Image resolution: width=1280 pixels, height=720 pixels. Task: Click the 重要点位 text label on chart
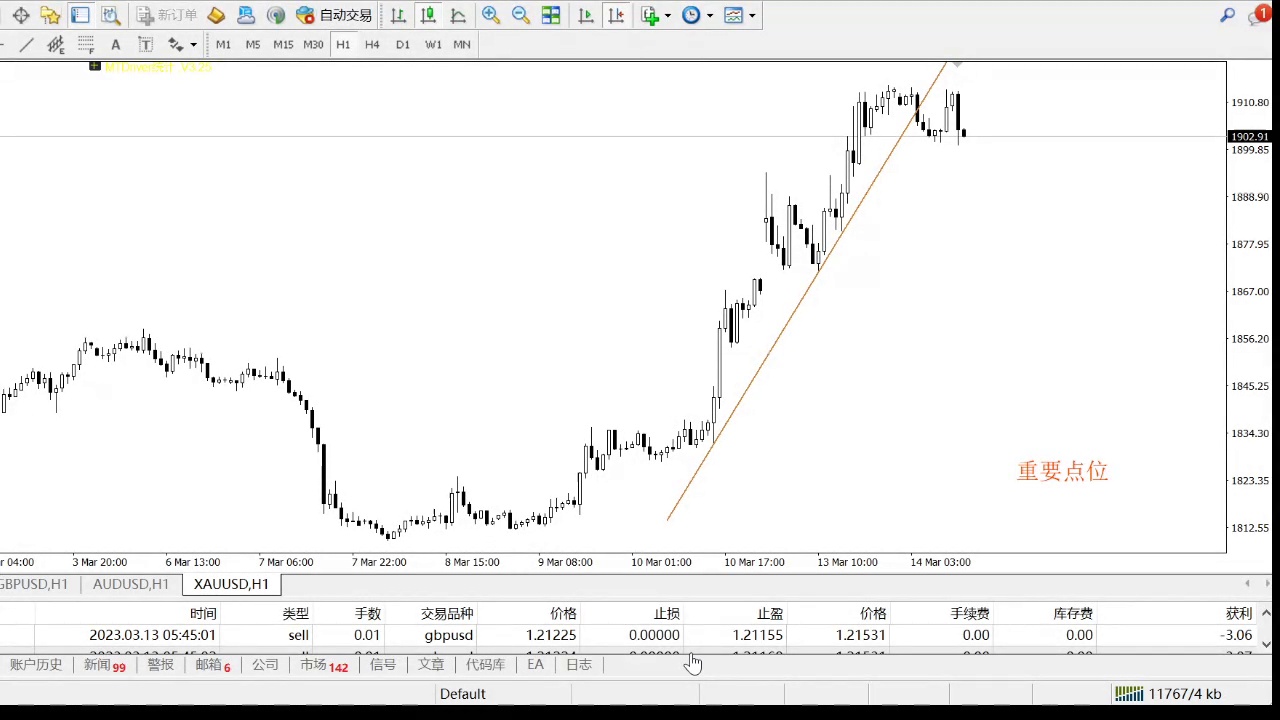1062,471
